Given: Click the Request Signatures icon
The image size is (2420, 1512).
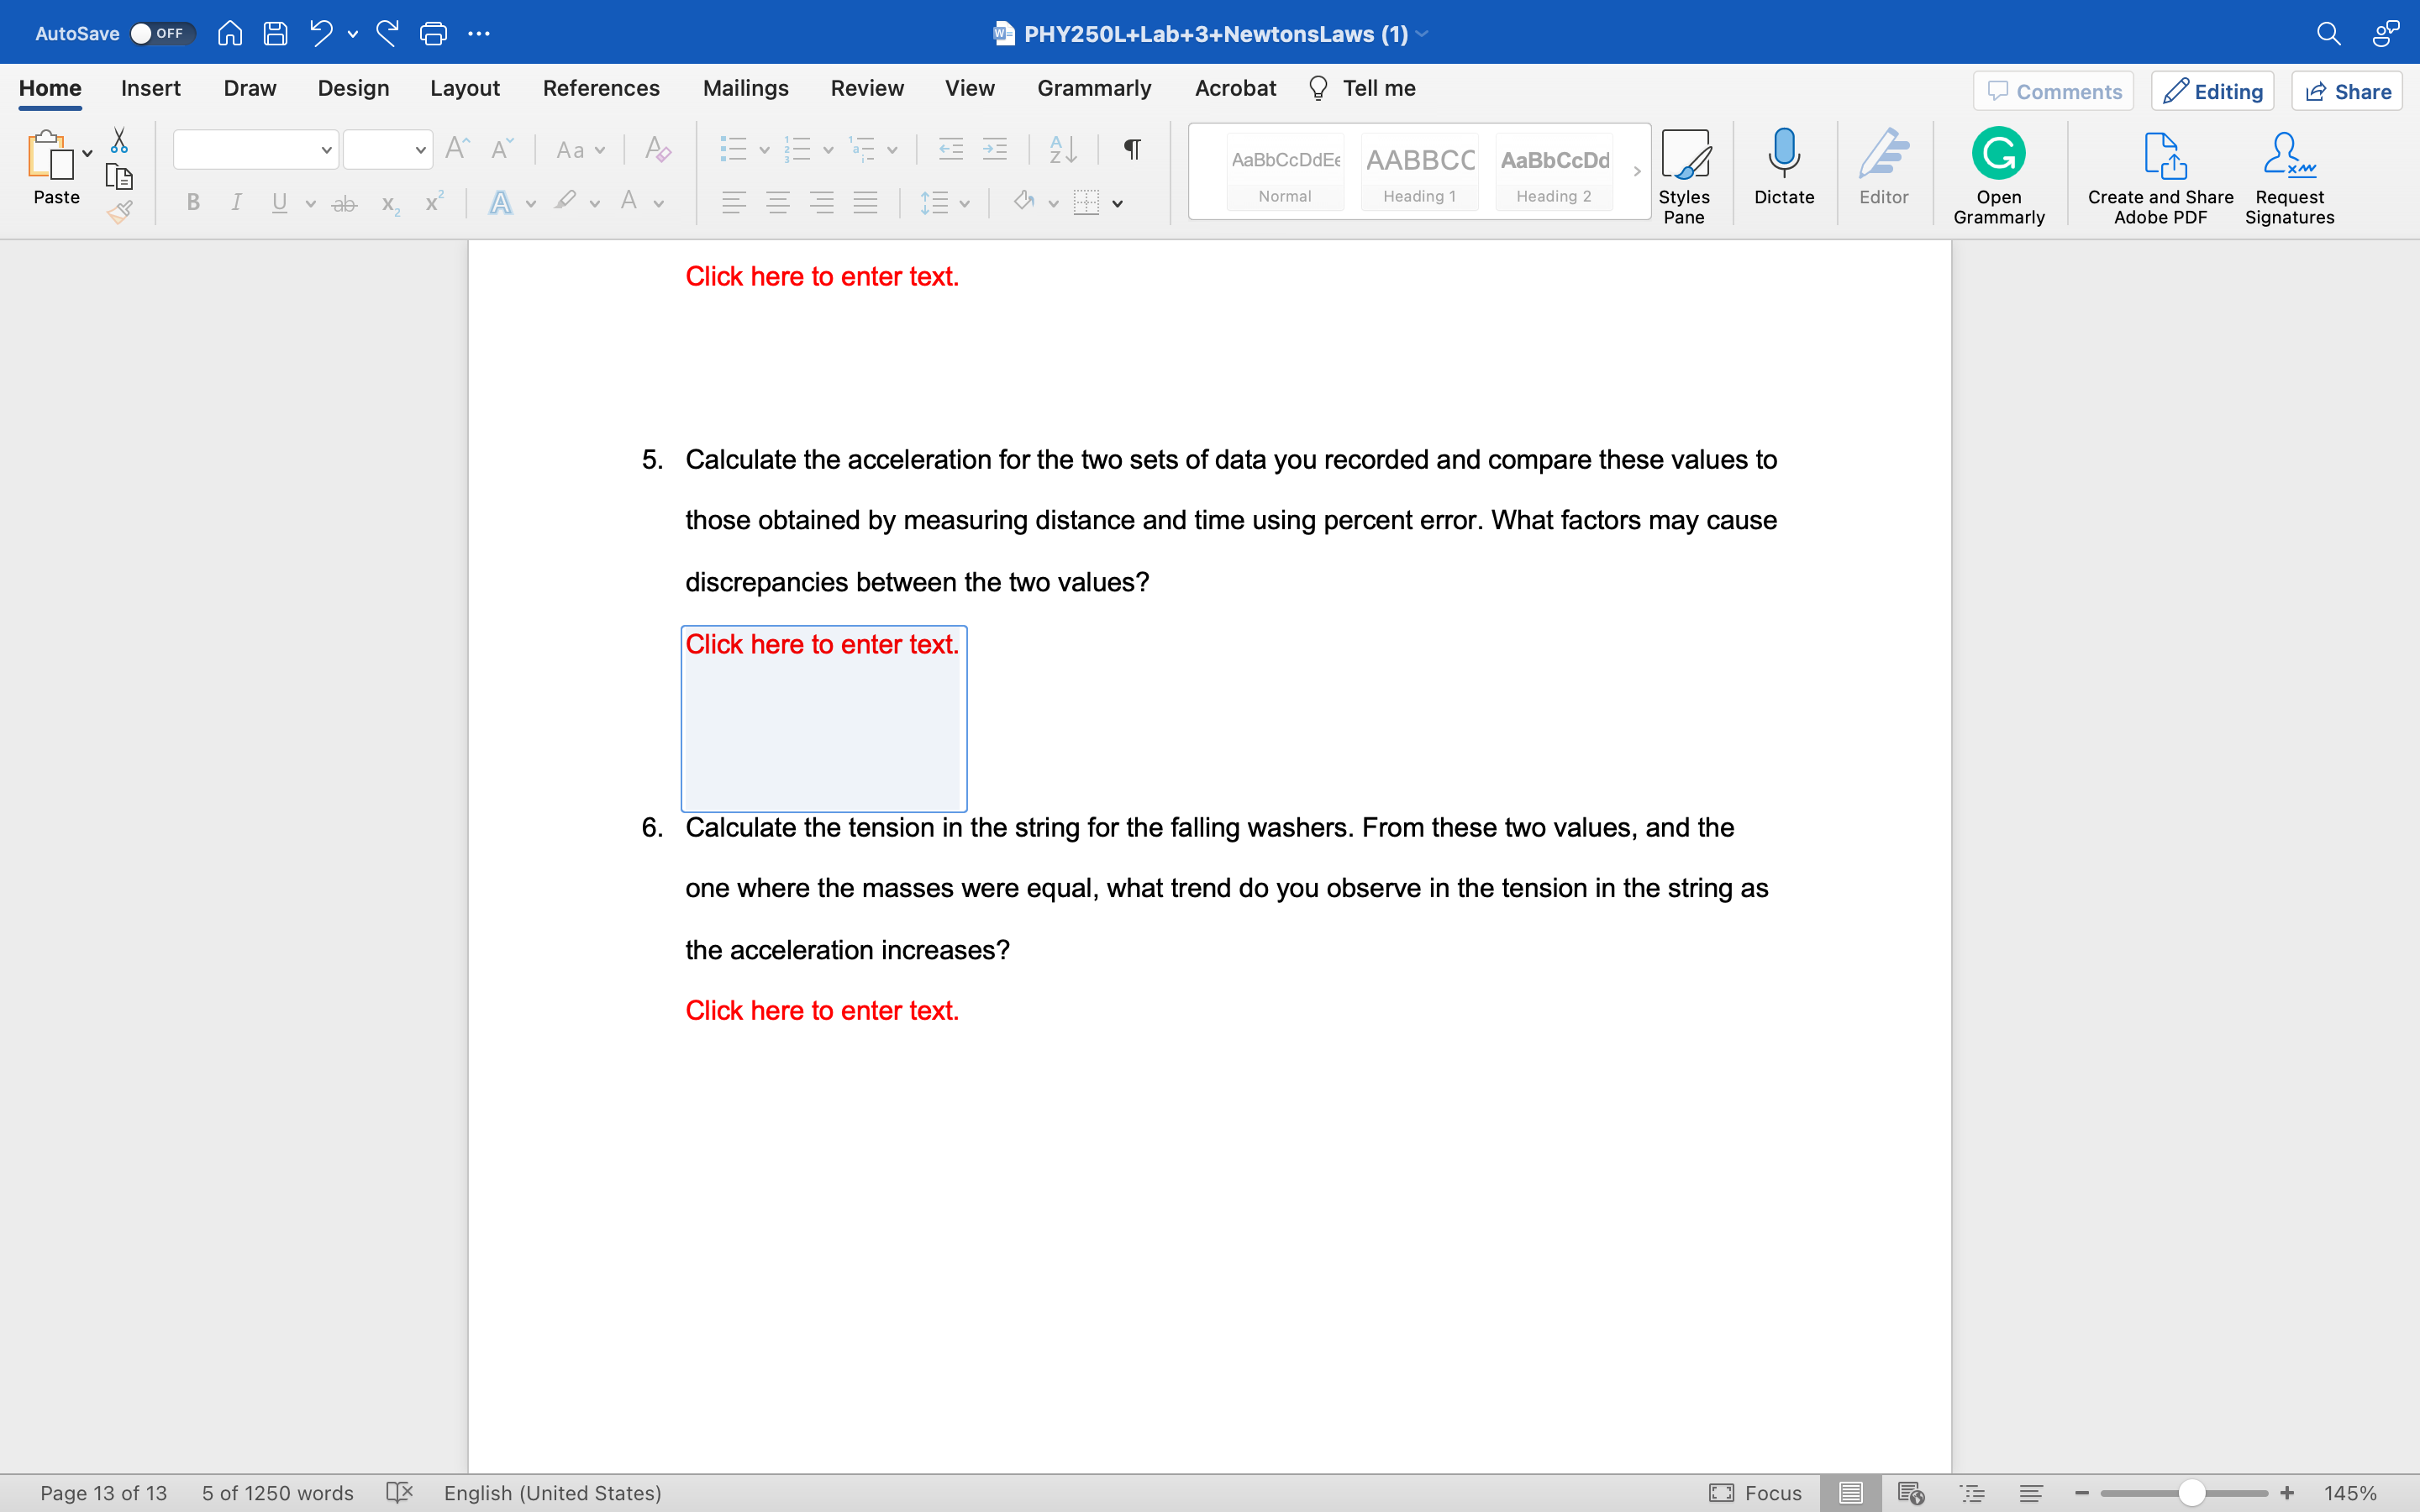Looking at the screenshot, I should pyautogui.click(x=2288, y=156).
